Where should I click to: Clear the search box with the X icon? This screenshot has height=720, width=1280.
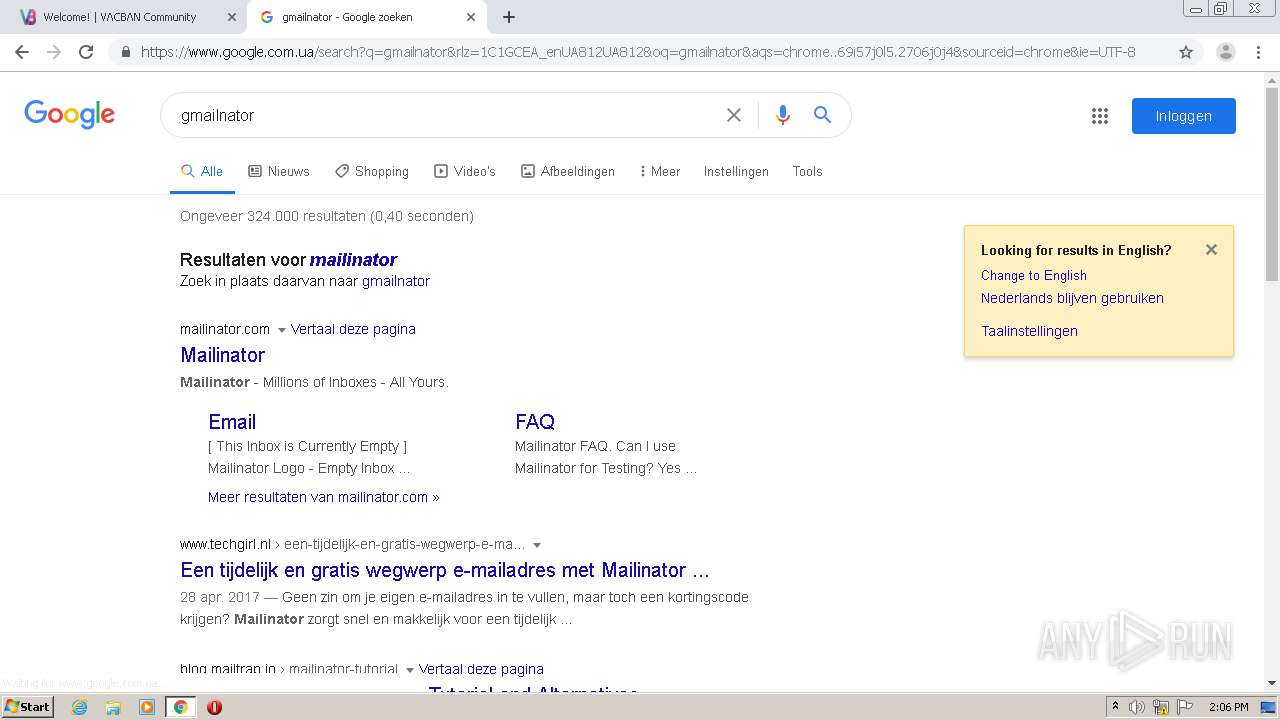(734, 115)
